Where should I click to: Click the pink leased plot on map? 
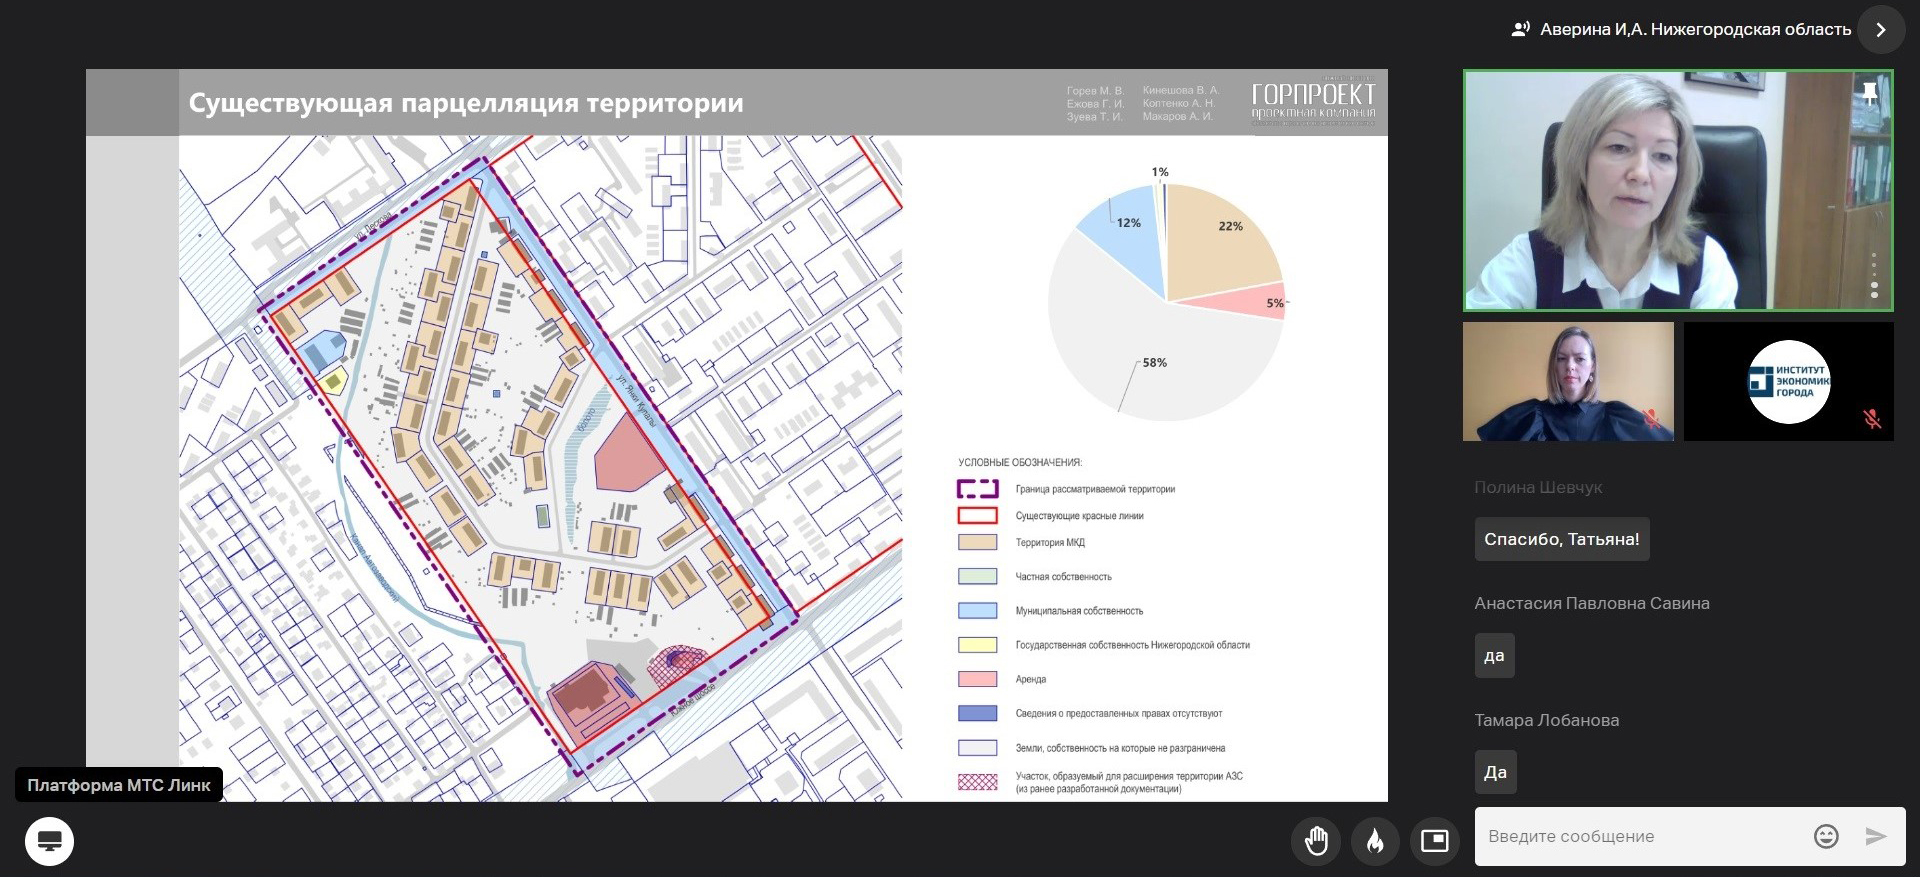click(628, 456)
